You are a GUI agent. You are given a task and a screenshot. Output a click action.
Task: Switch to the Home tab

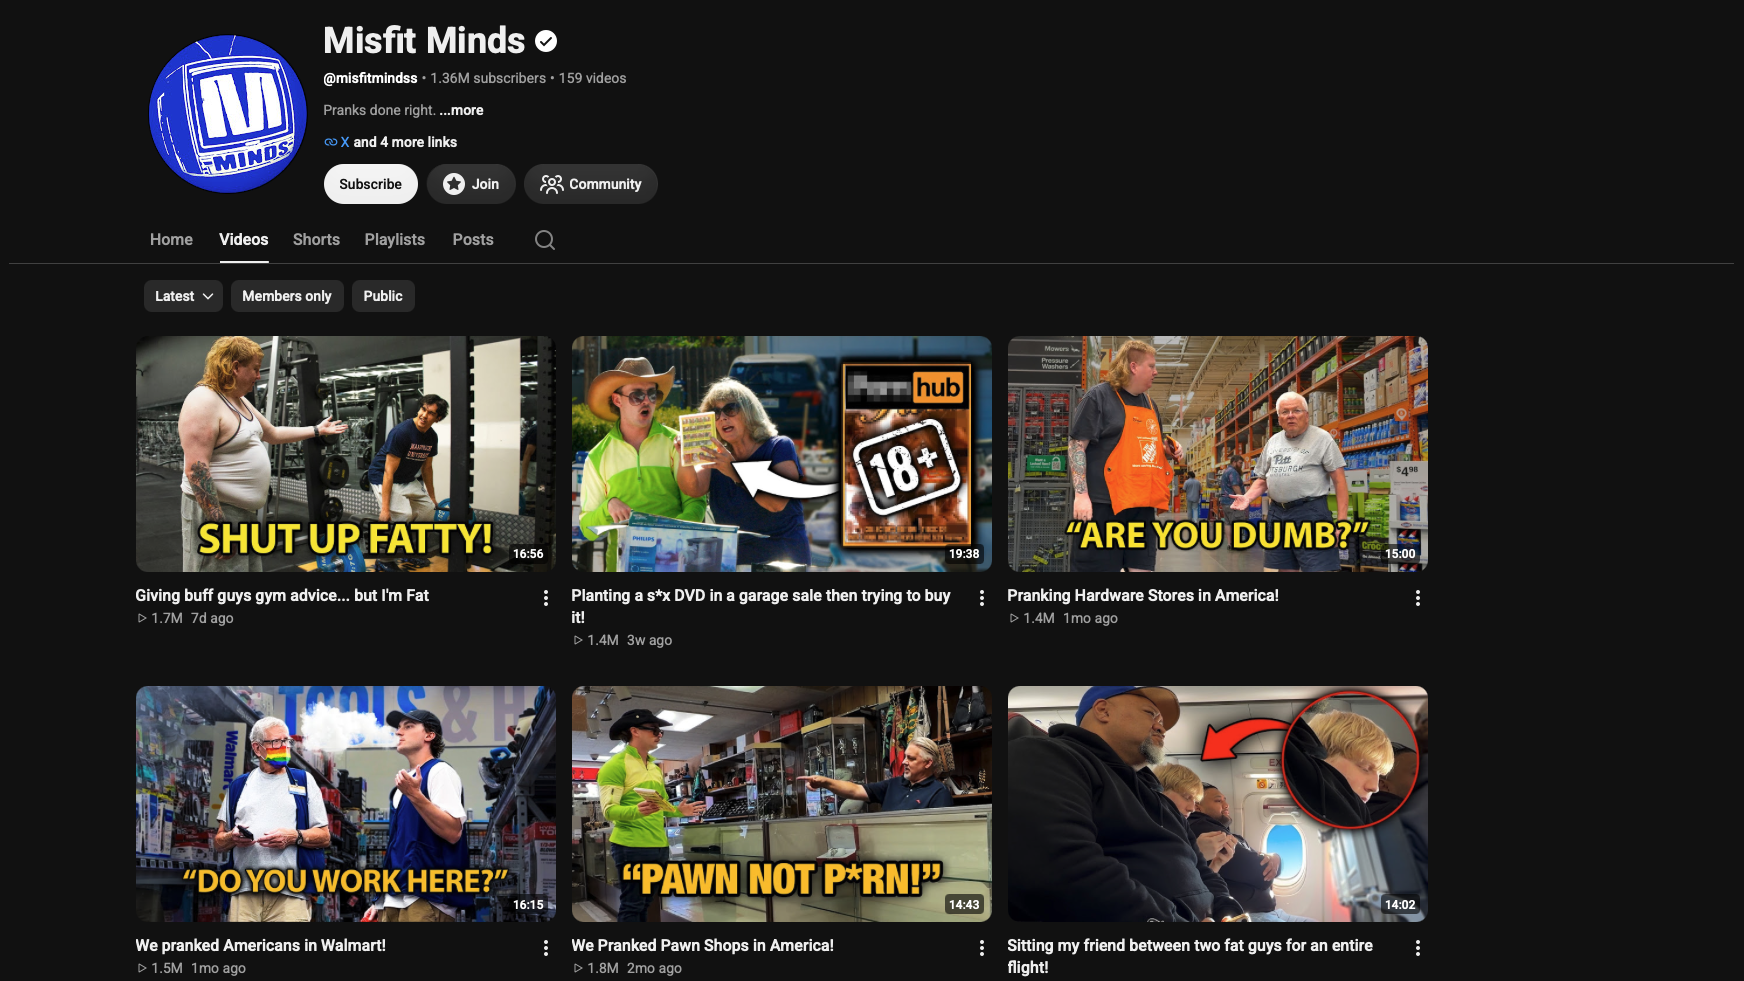point(171,240)
